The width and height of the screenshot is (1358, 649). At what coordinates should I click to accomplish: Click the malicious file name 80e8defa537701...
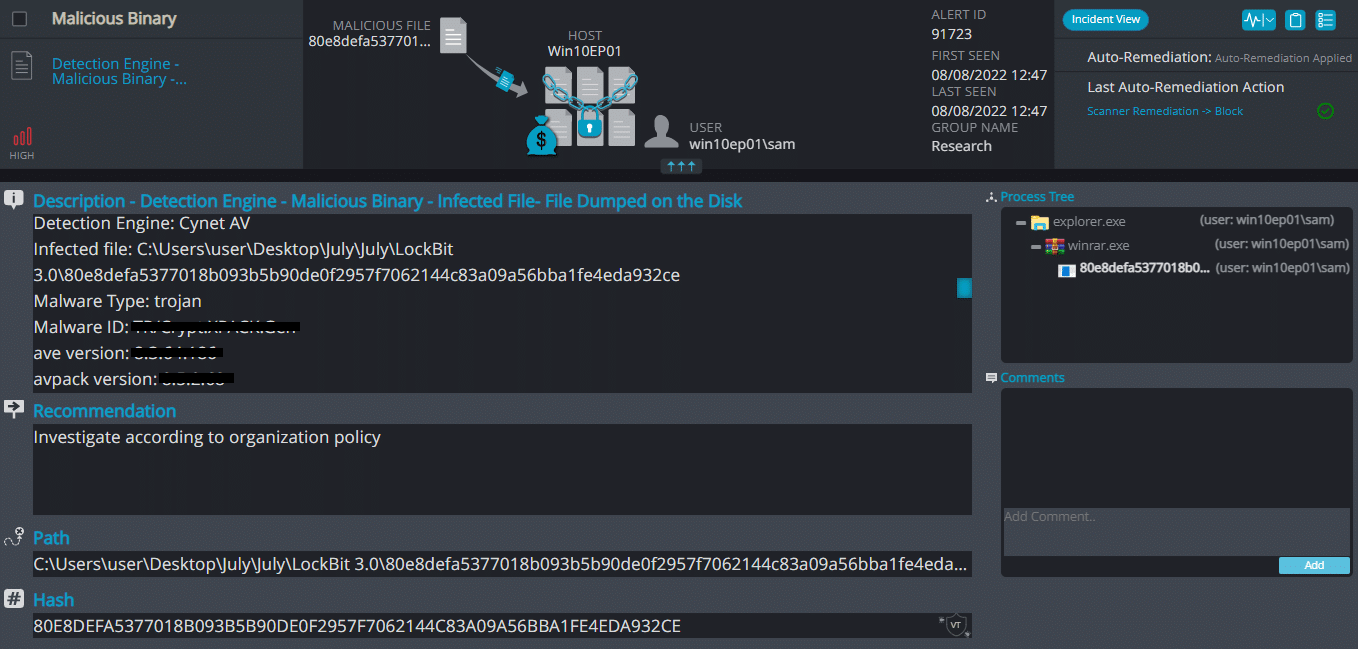point(370,41)
